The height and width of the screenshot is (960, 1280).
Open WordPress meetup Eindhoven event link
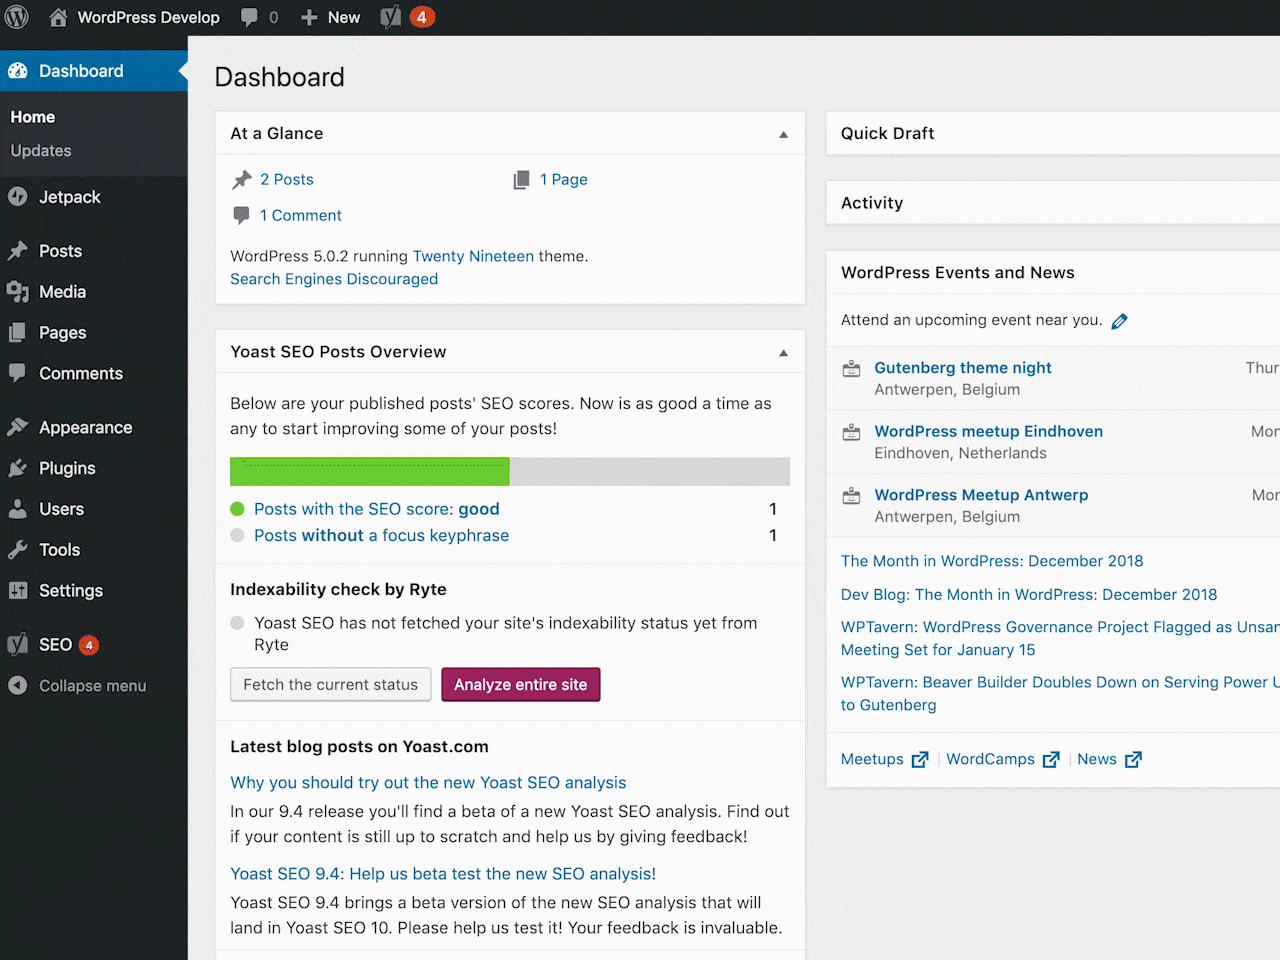(989, 431)
